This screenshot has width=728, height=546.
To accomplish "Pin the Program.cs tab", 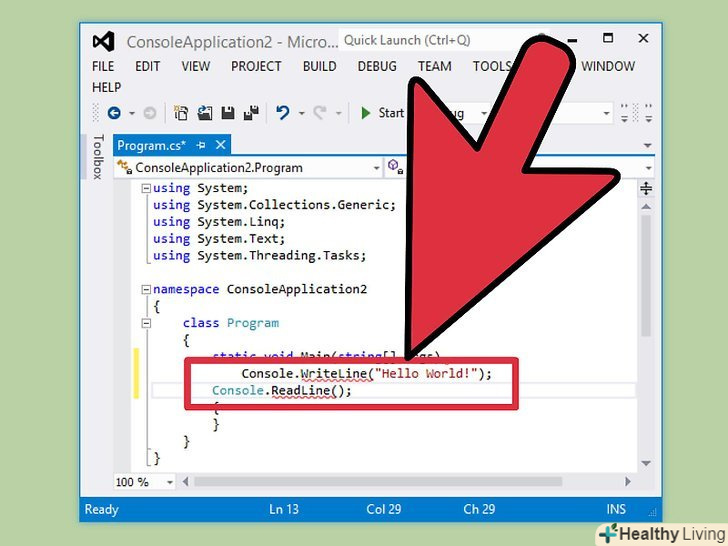I will (201, 145).
